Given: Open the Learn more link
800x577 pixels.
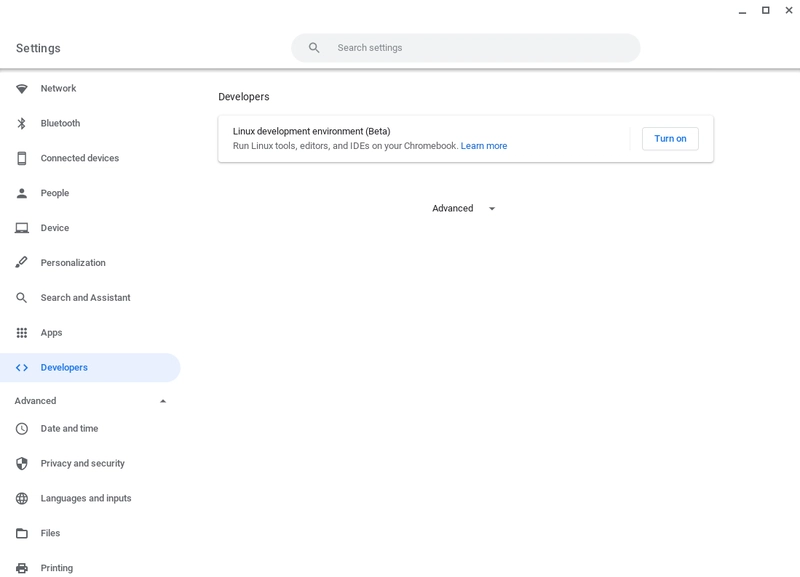Looking at the screenshot, I should 484,146.
